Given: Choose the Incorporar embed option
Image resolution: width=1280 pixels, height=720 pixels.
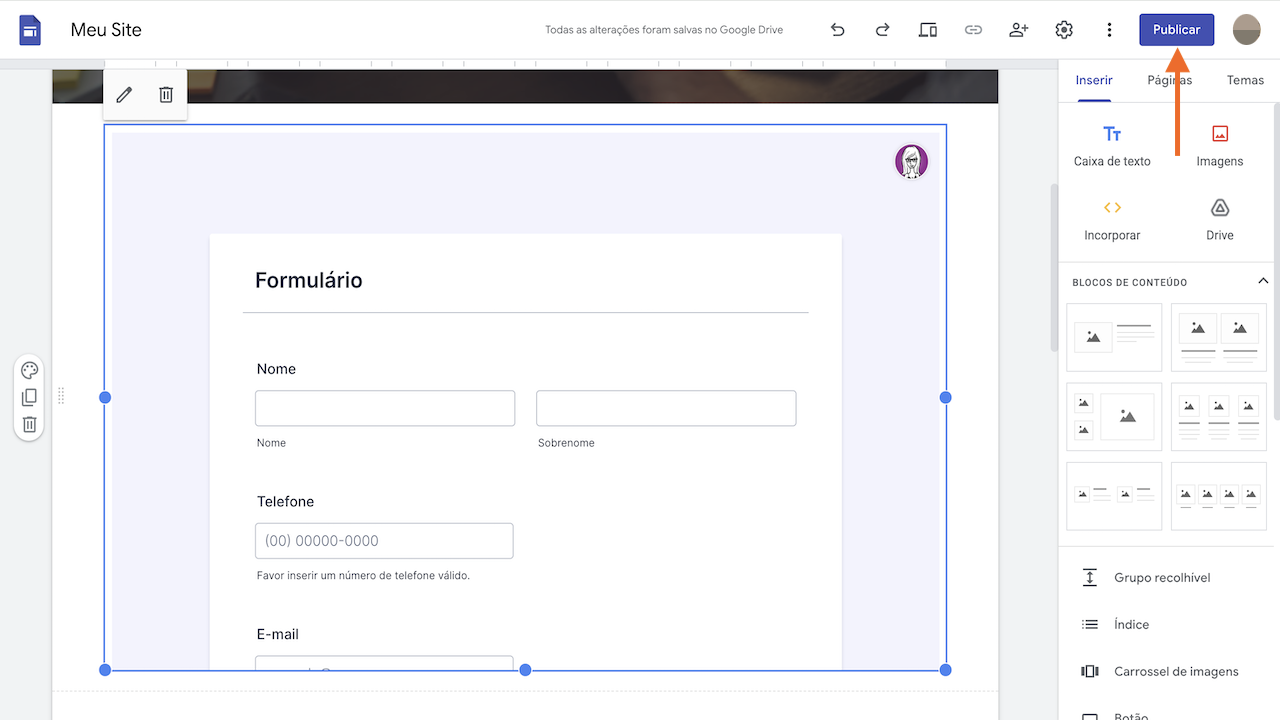Looking at the screenshot, I should [x=1112, y=220].
